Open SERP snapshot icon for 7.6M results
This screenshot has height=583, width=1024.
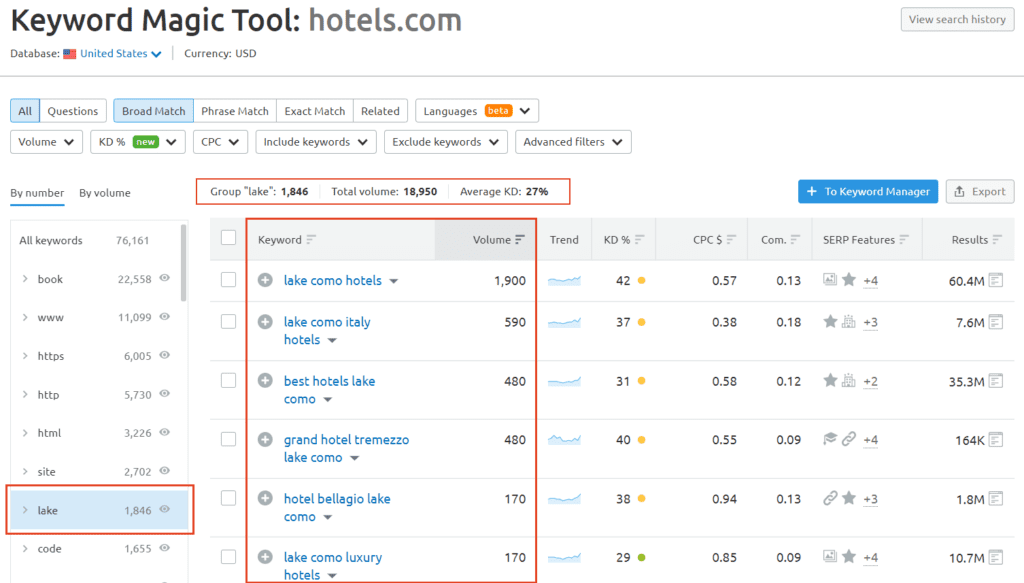click(x=995, y=322)
